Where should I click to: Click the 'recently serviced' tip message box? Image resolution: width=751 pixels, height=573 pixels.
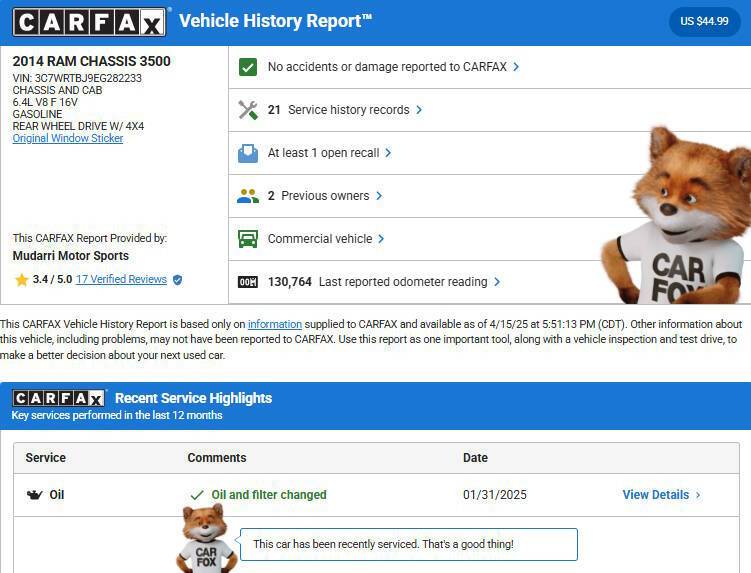point(409,544)
